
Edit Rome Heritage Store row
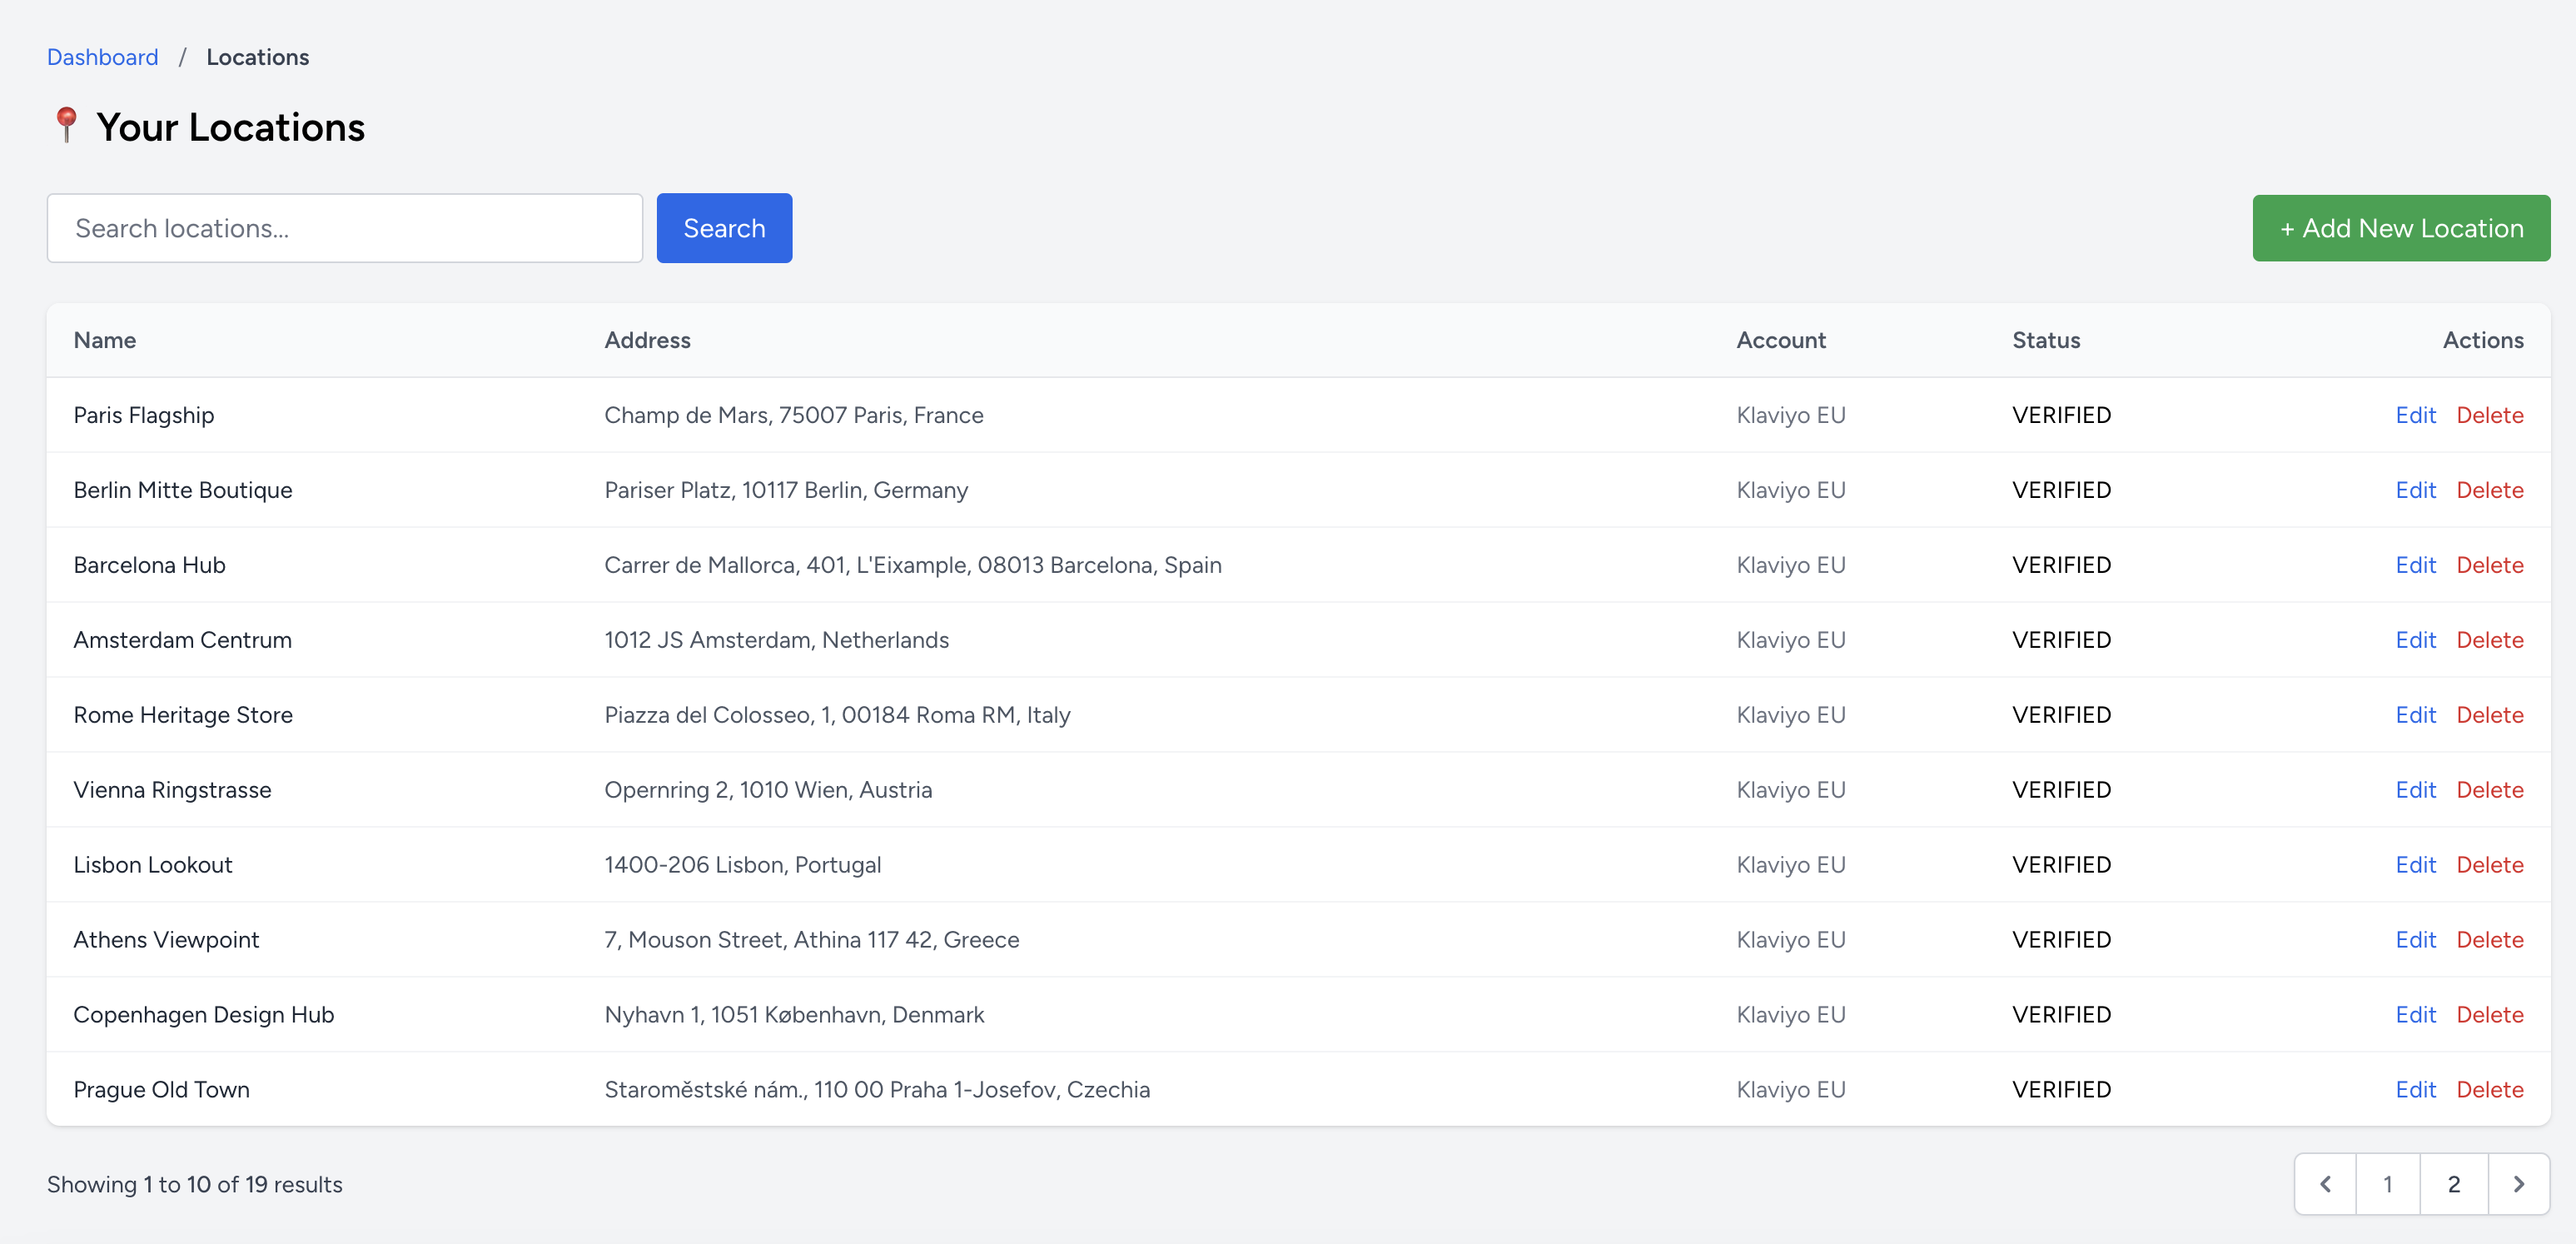[x=2415, y=715]
